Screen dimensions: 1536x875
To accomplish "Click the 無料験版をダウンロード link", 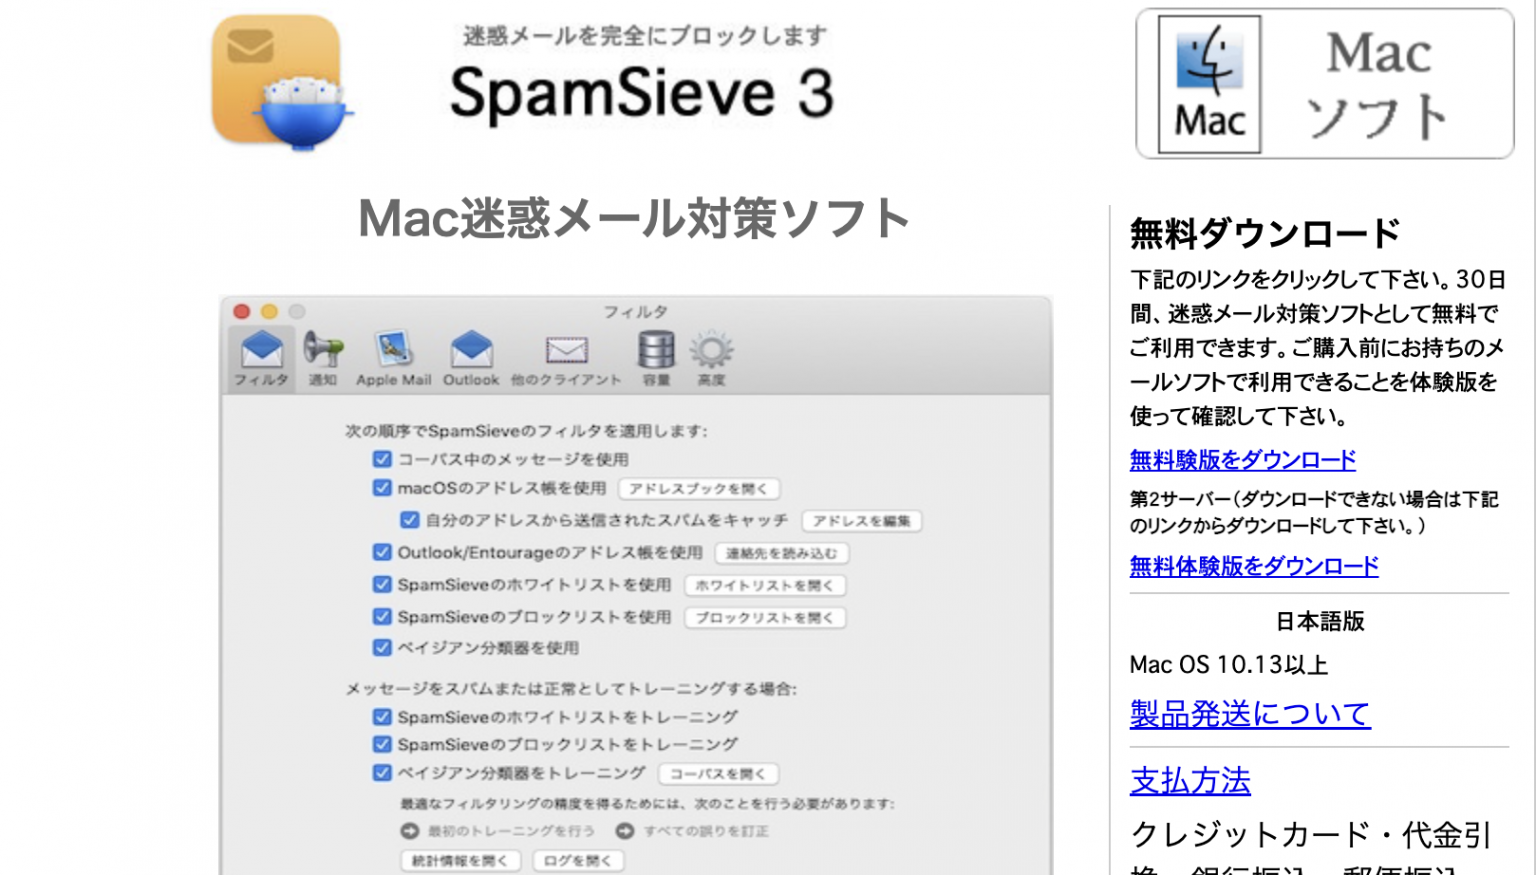I will [x=1242, y=461].
